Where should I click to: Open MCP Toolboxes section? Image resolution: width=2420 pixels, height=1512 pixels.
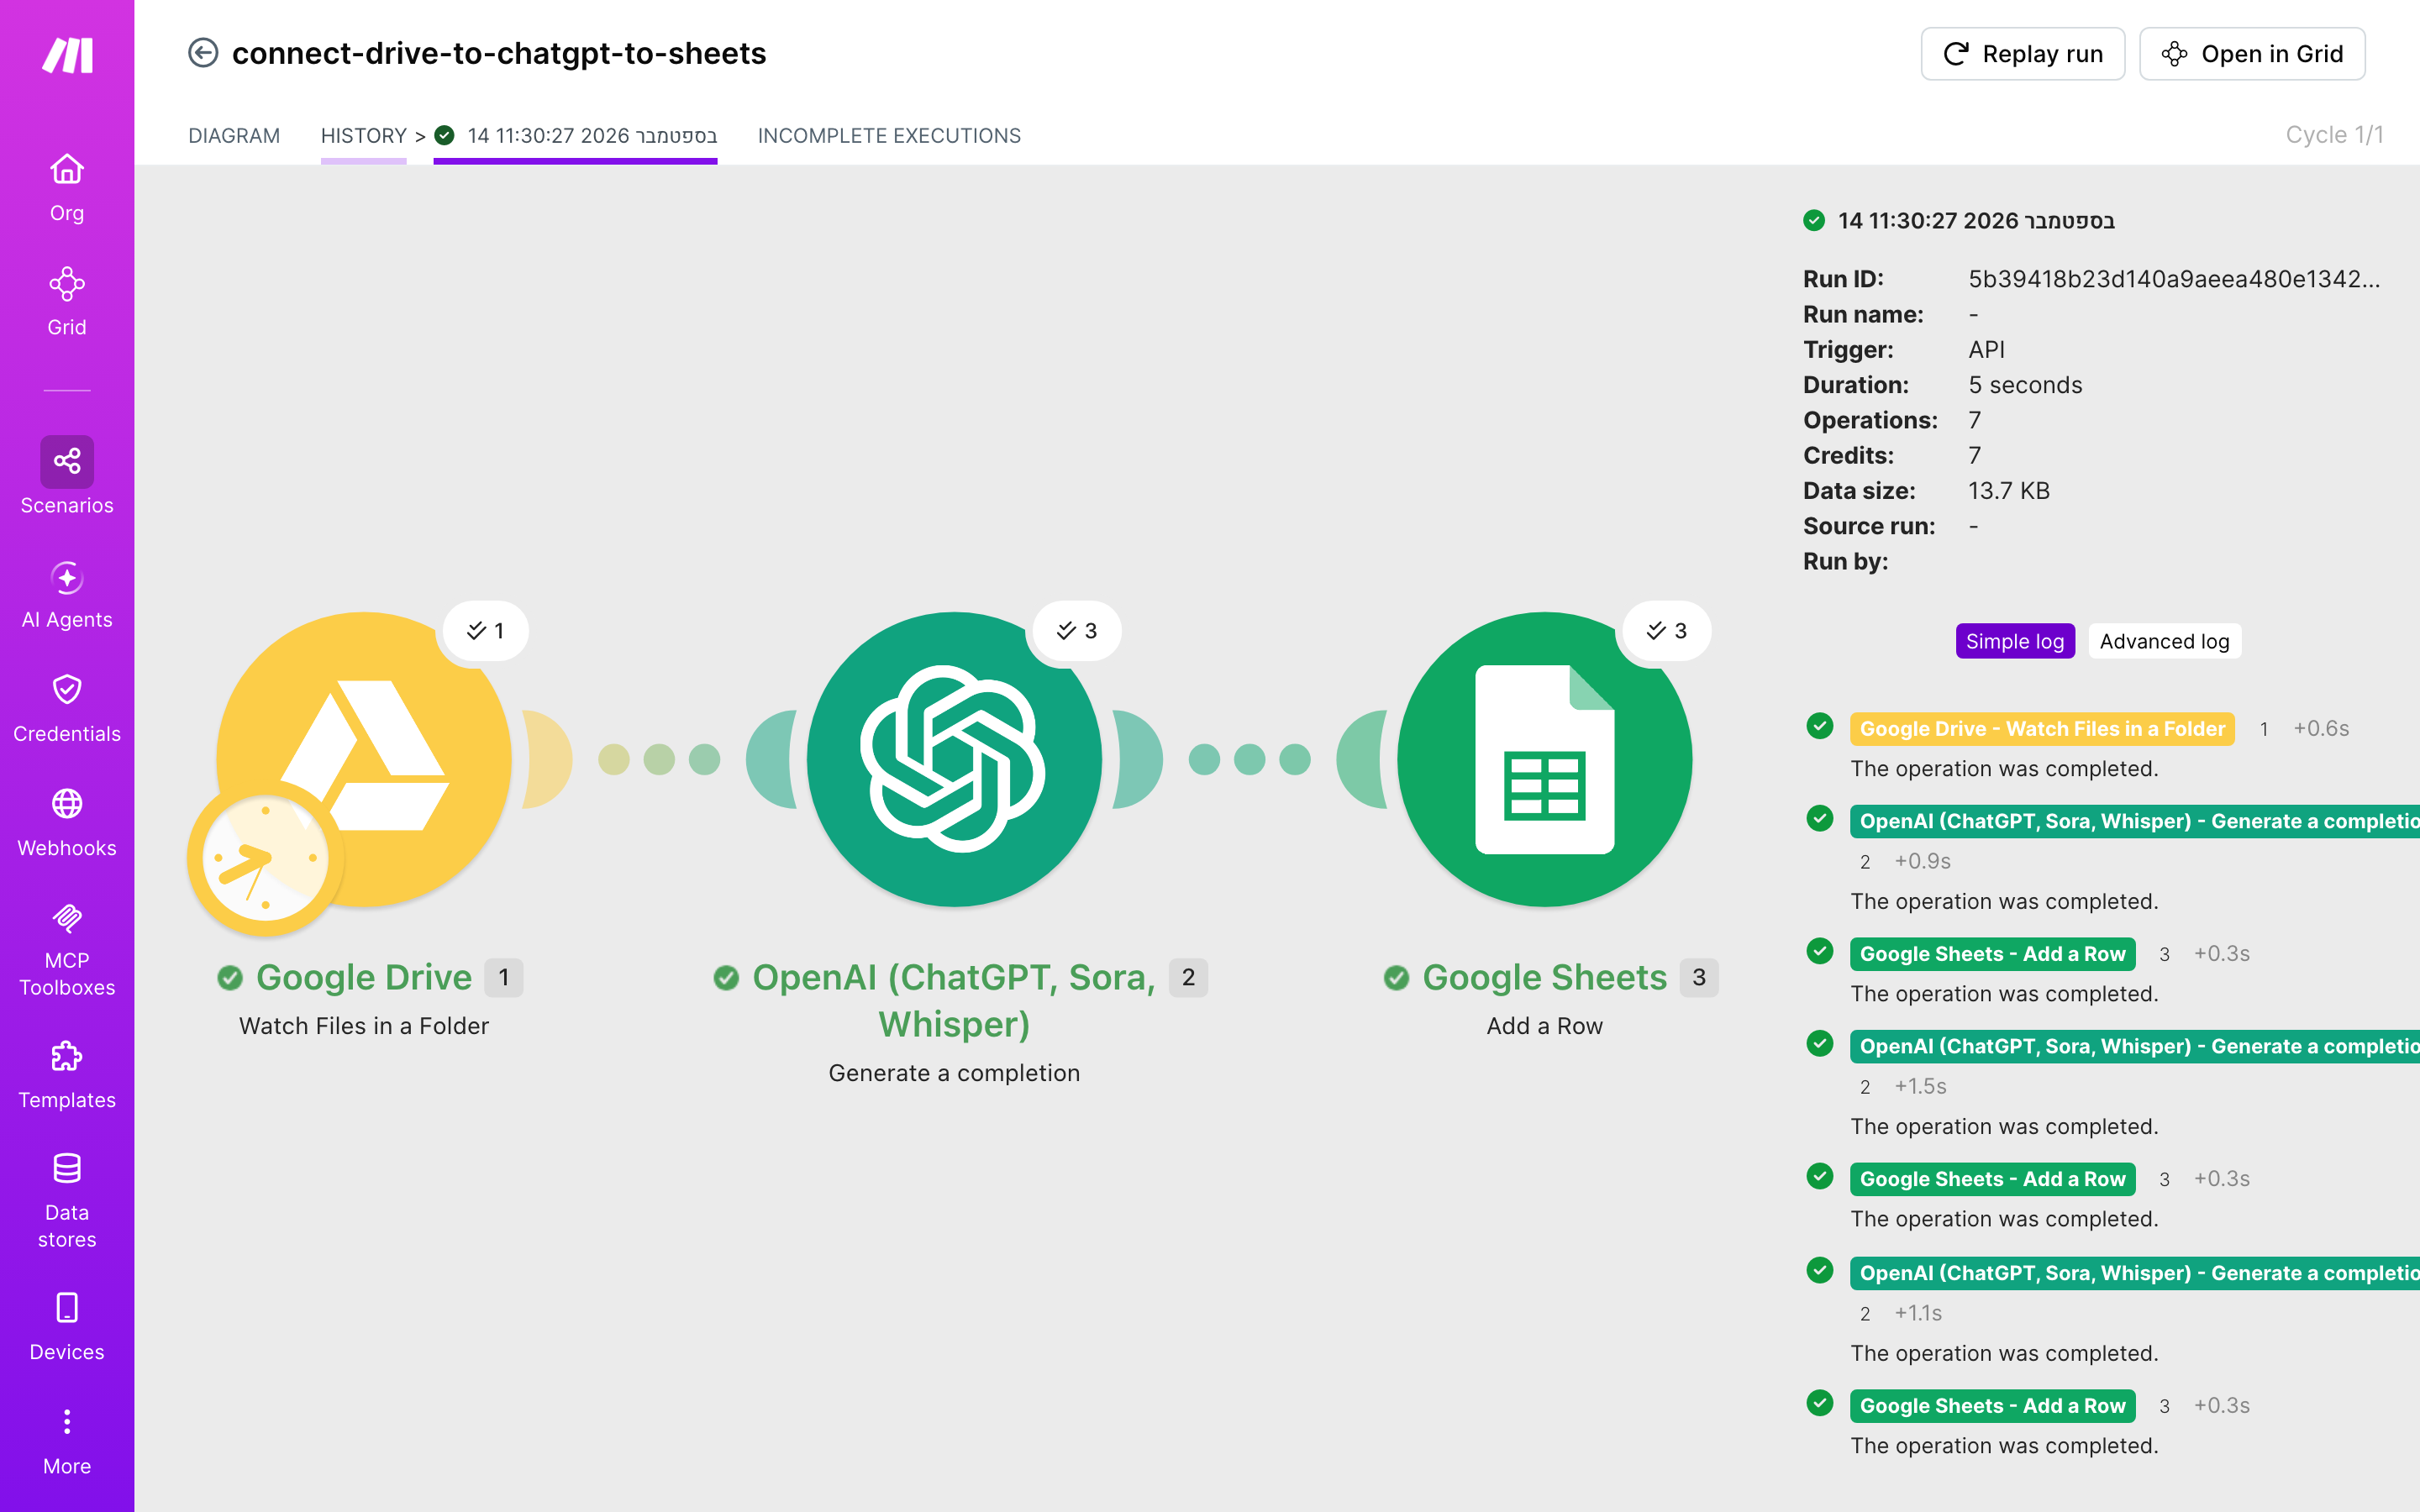pyautogui.click(x=67, y=950)
